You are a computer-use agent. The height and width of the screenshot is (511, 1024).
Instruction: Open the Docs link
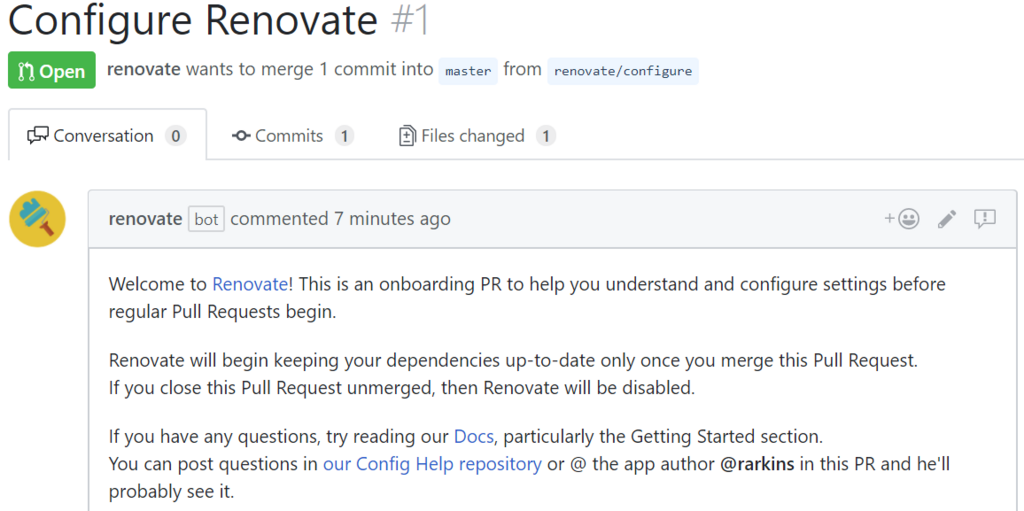474,435
